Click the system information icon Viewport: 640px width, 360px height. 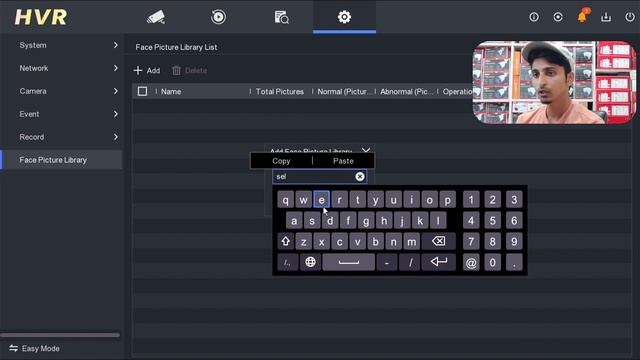[534, 17]
